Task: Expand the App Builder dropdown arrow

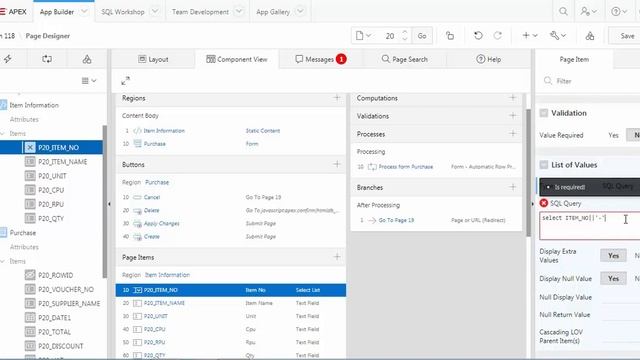Action: click(84, 11)
